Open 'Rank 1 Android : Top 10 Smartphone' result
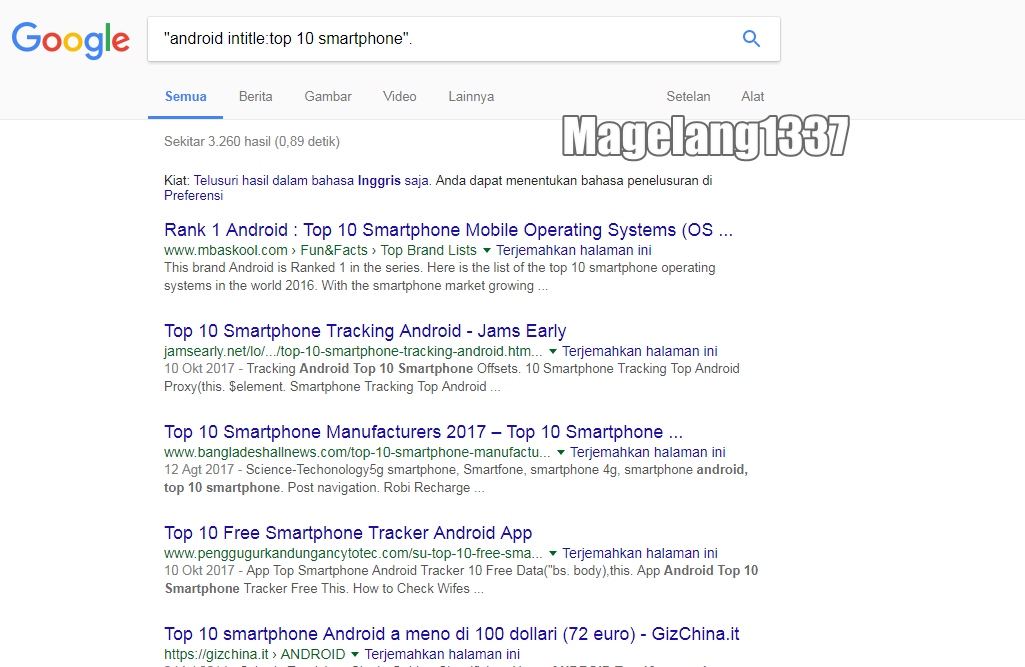1025x667 pixels. 448,230
